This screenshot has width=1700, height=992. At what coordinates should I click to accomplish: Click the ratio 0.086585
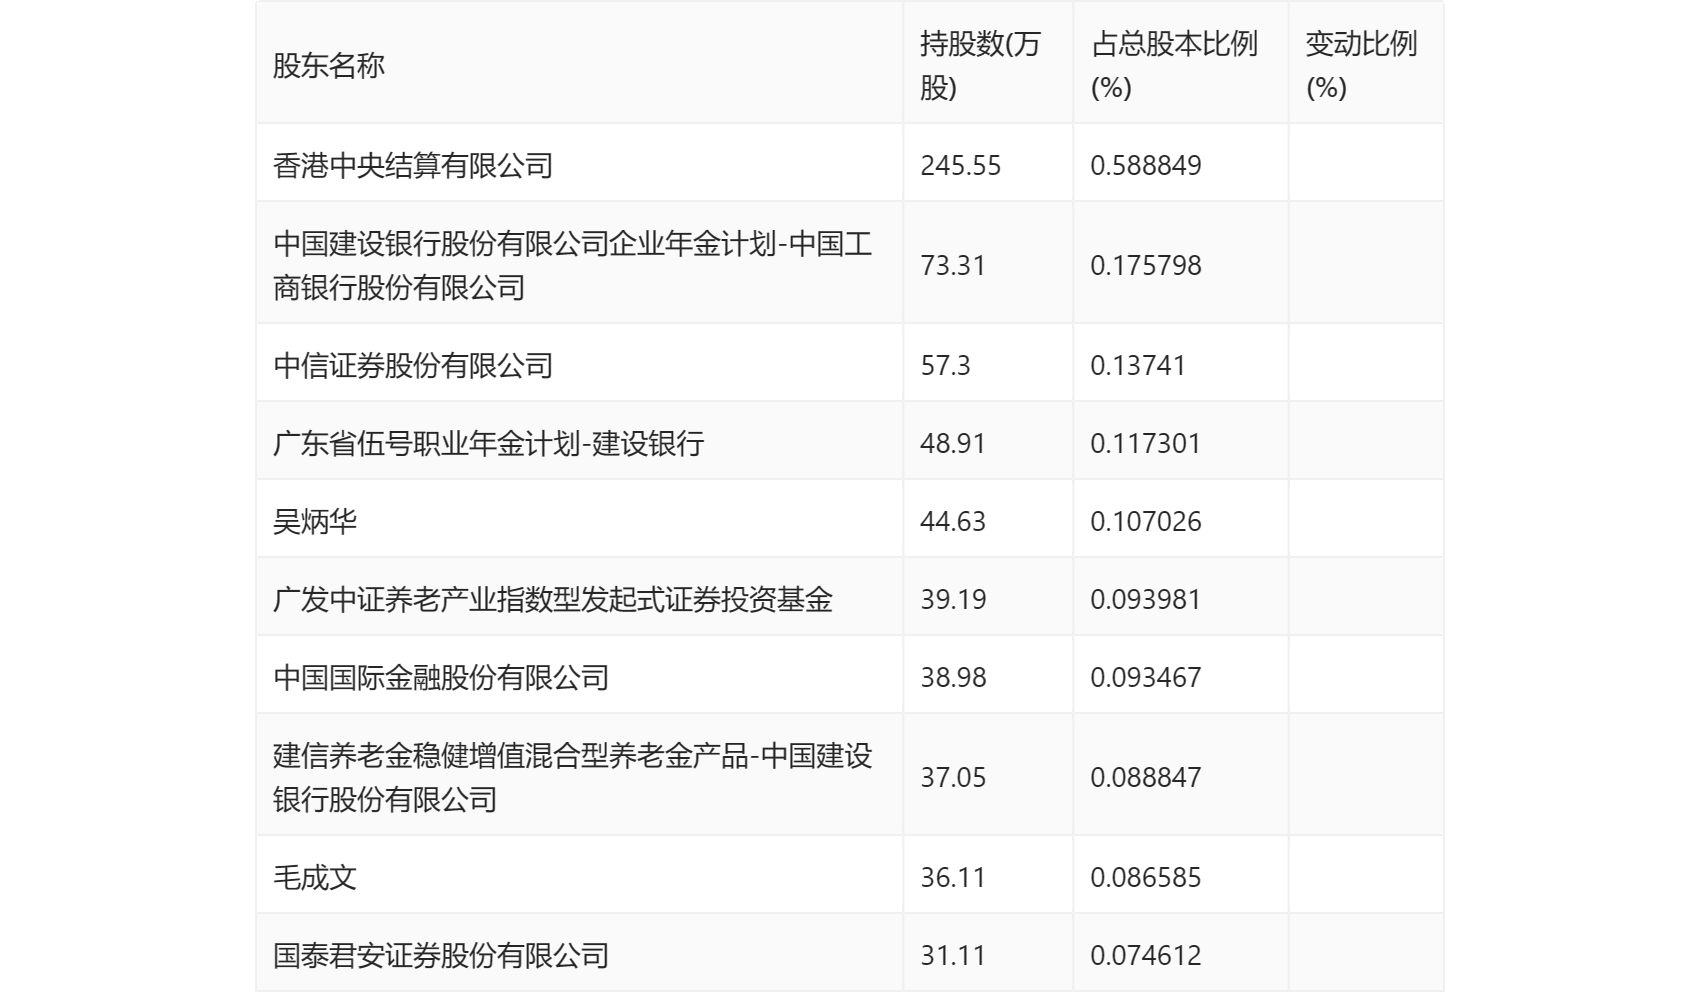coord(1146,877)
